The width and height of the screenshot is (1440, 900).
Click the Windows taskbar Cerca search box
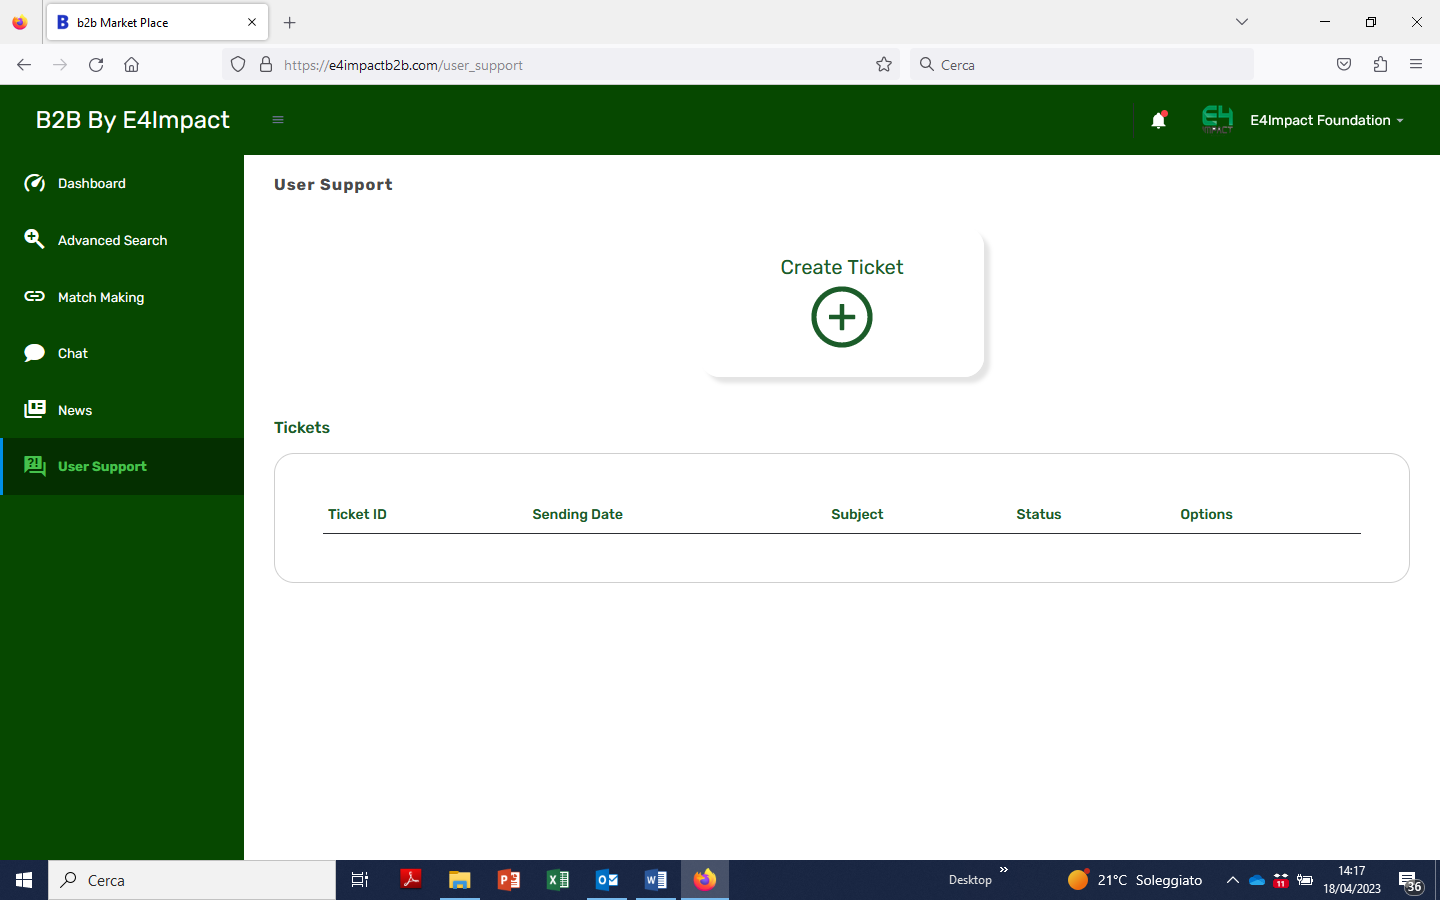click(192, 880)
